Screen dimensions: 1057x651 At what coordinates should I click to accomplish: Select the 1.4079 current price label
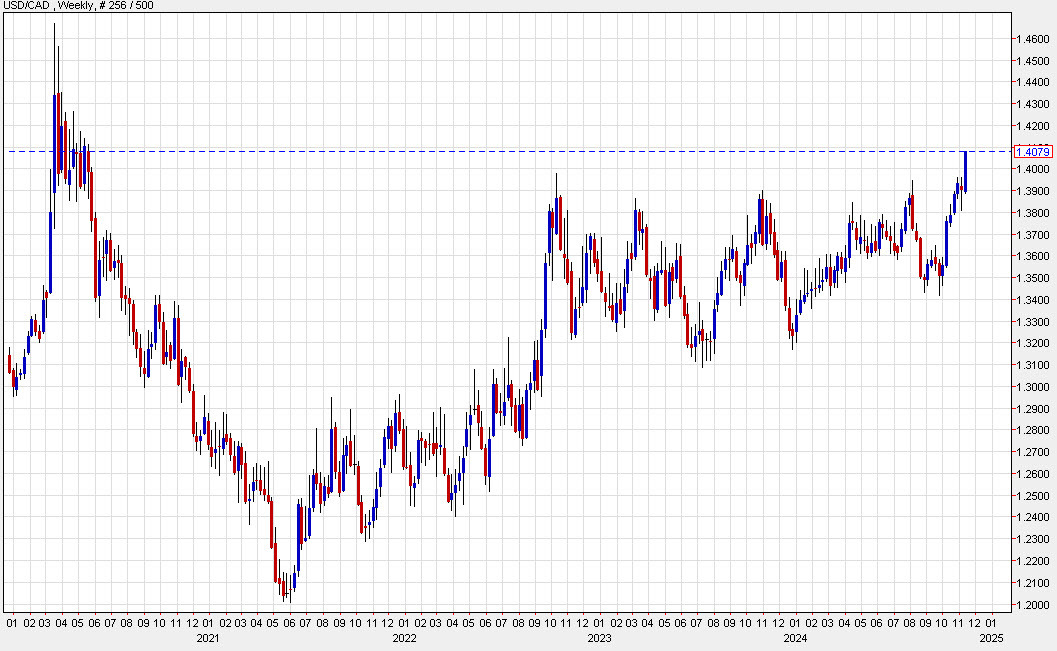(x=1032, y=152)
